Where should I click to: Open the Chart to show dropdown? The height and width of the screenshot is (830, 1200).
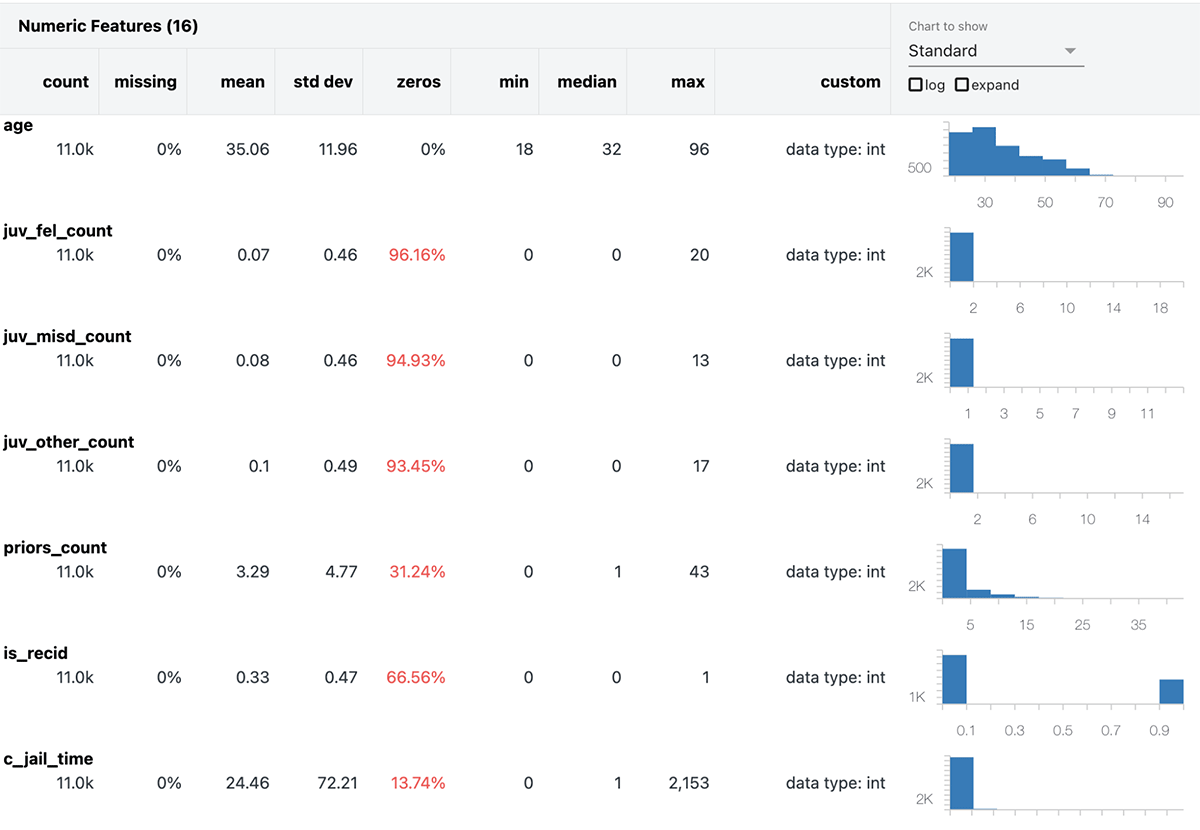tap(995, 51)
